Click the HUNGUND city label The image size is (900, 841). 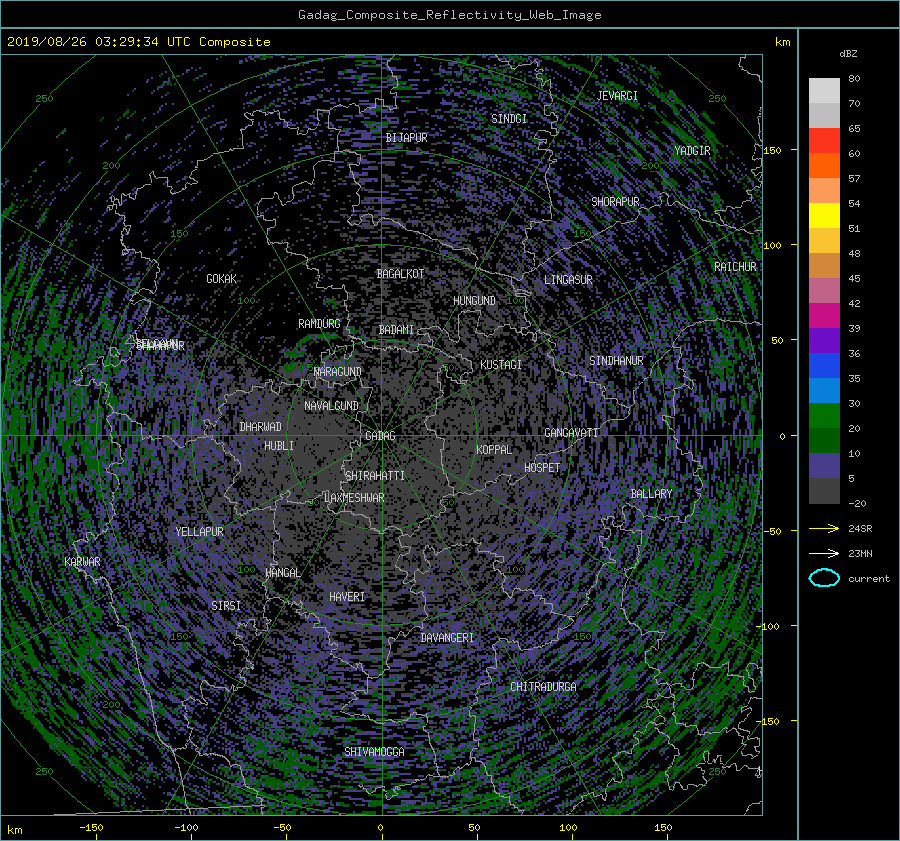point(474,301)
